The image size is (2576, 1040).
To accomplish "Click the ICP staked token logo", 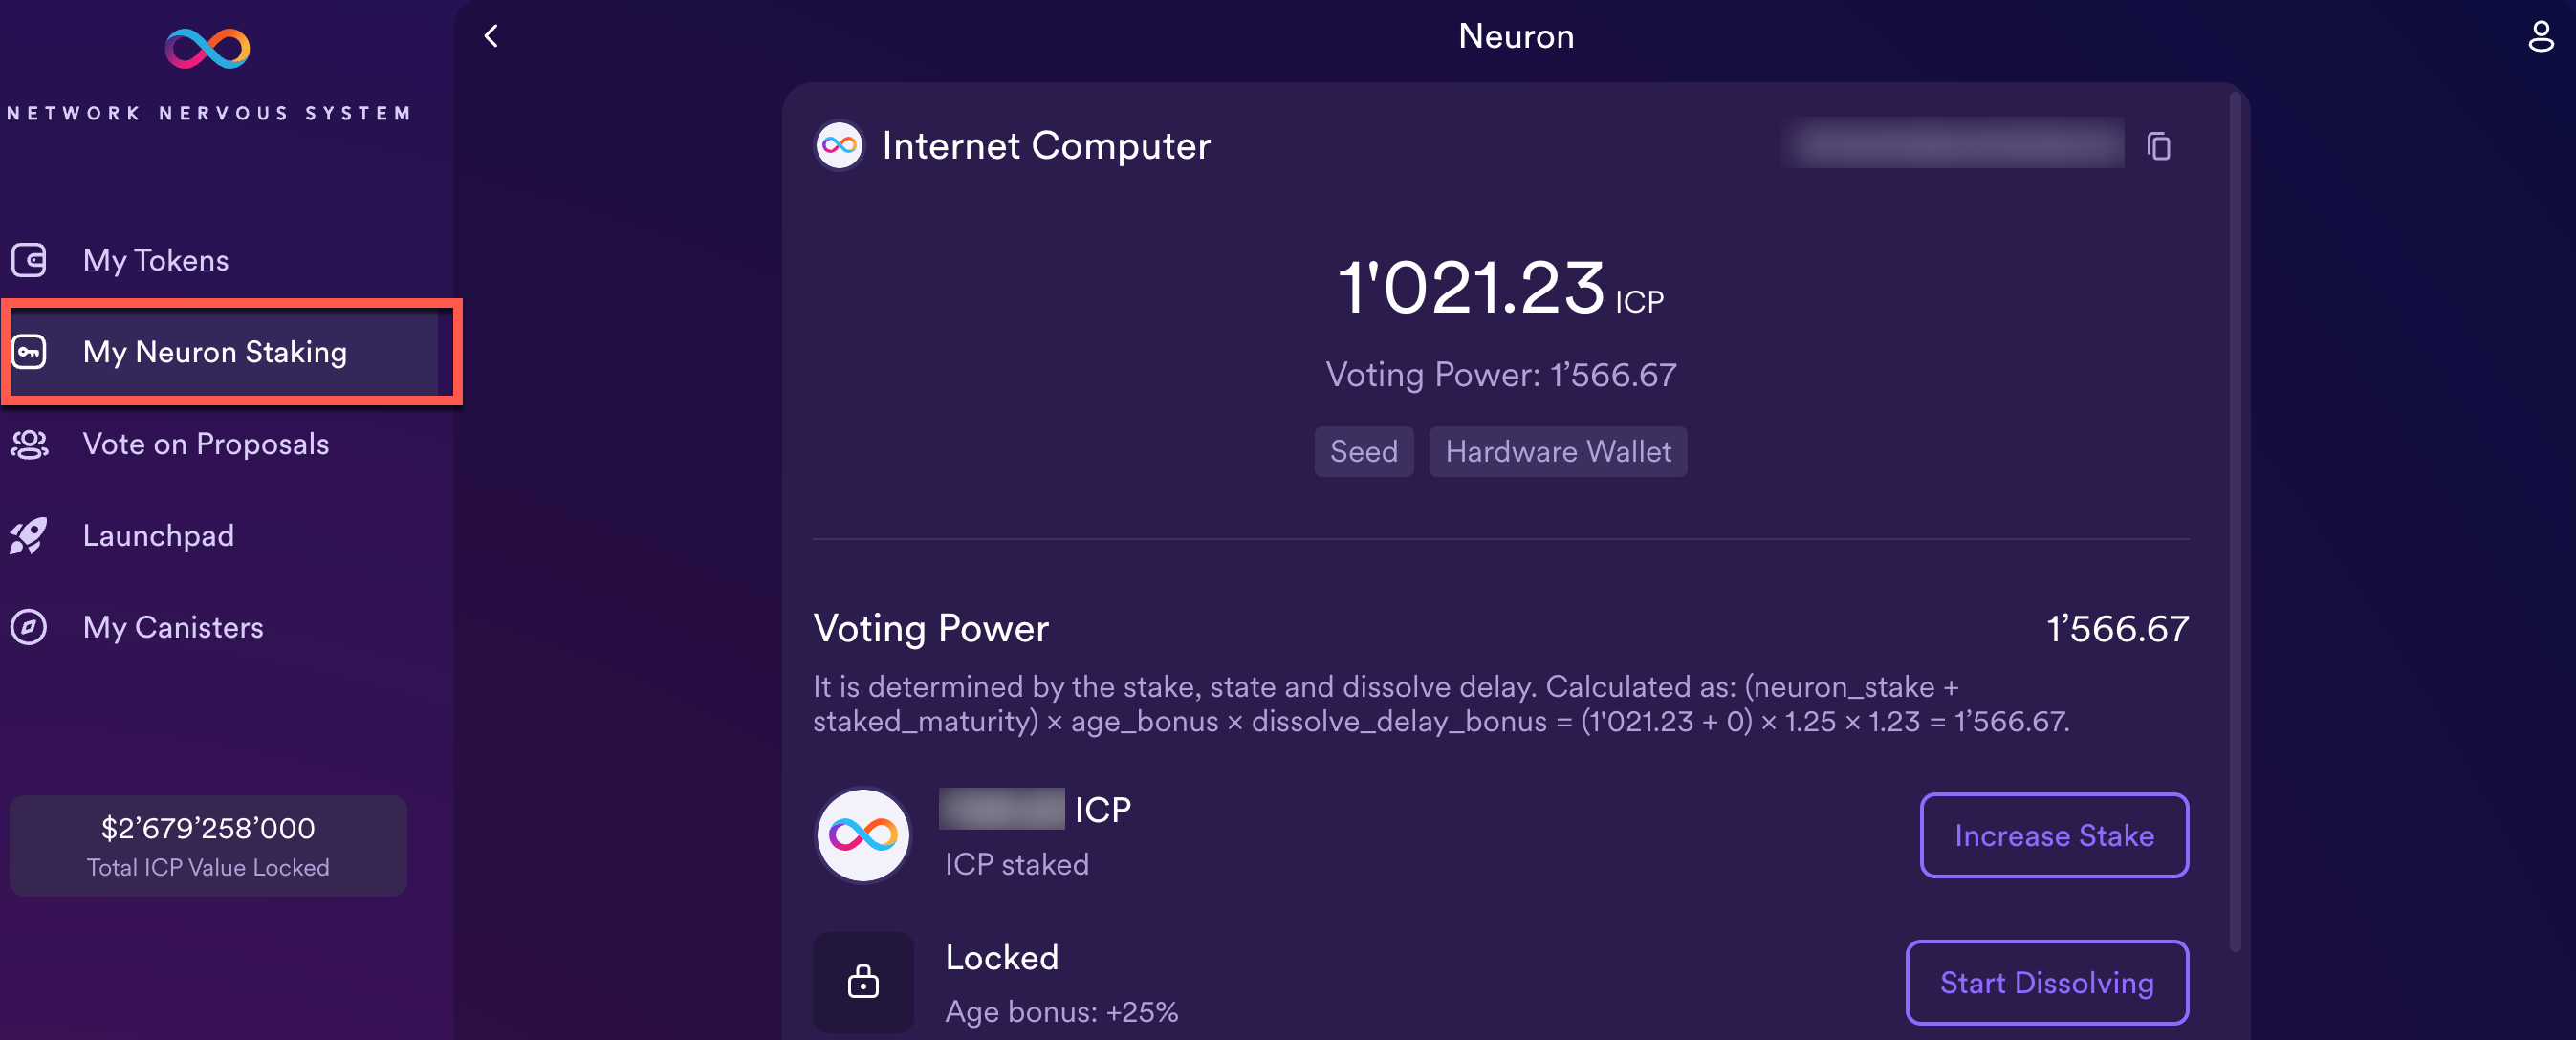I will pos(862,835).
